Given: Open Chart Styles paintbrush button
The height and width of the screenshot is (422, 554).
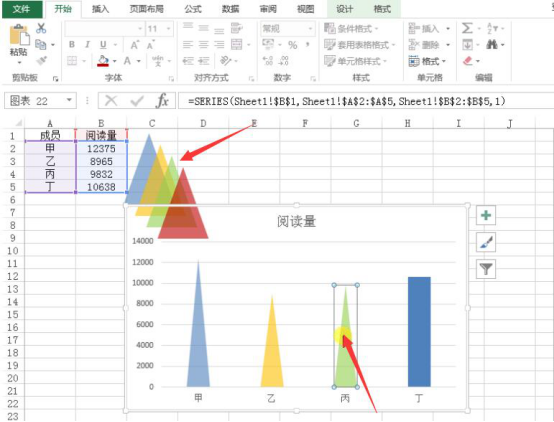Looking at the screenshot, I should [486, 242].
